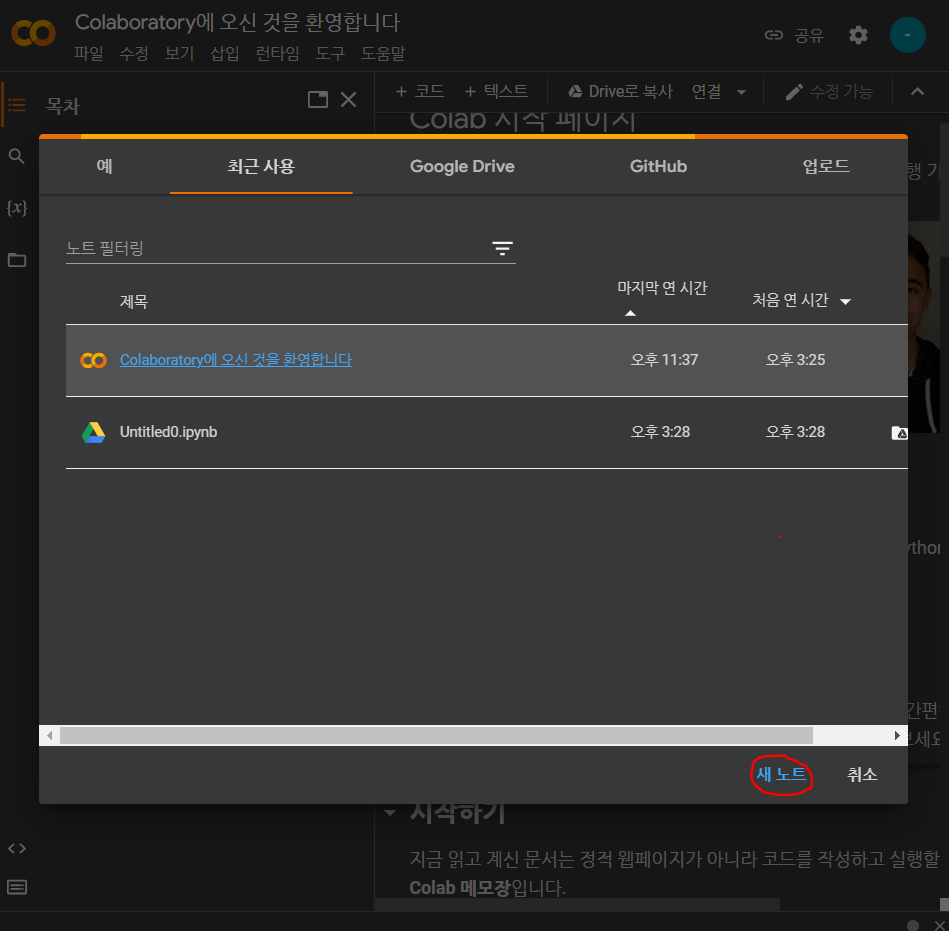This screenshot has width=949, height=931.
Task: Open the 수정 menu
Action: click(134, 53)
